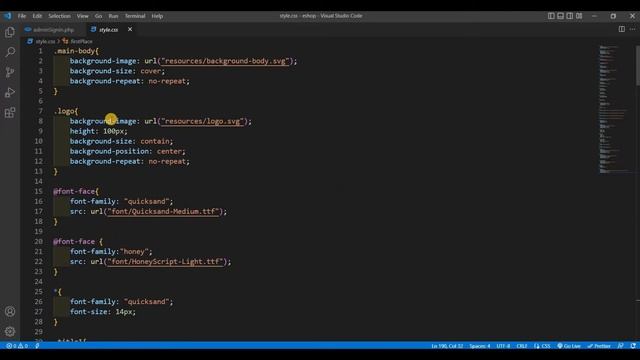
Task: Click the ports icon beside warnings count
Action: (37, 346)
